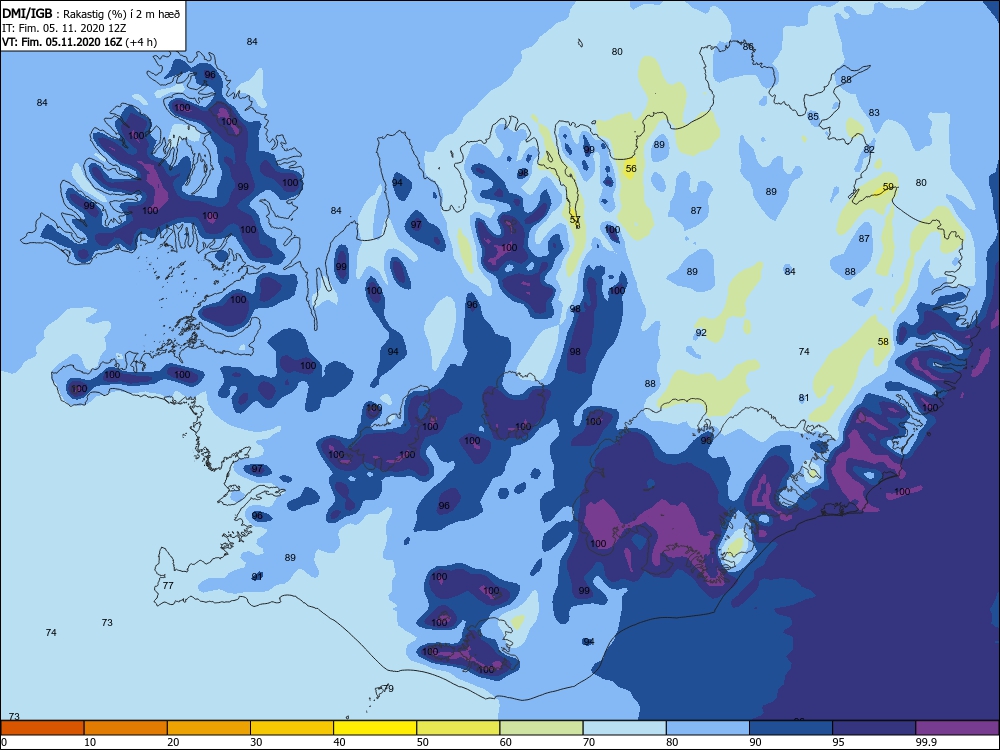This screenshot has height=750, width=1000.
Task: Click the bright yellow 40–50 legend swatch
Action: pyautogui.click(x=375, y=728)
